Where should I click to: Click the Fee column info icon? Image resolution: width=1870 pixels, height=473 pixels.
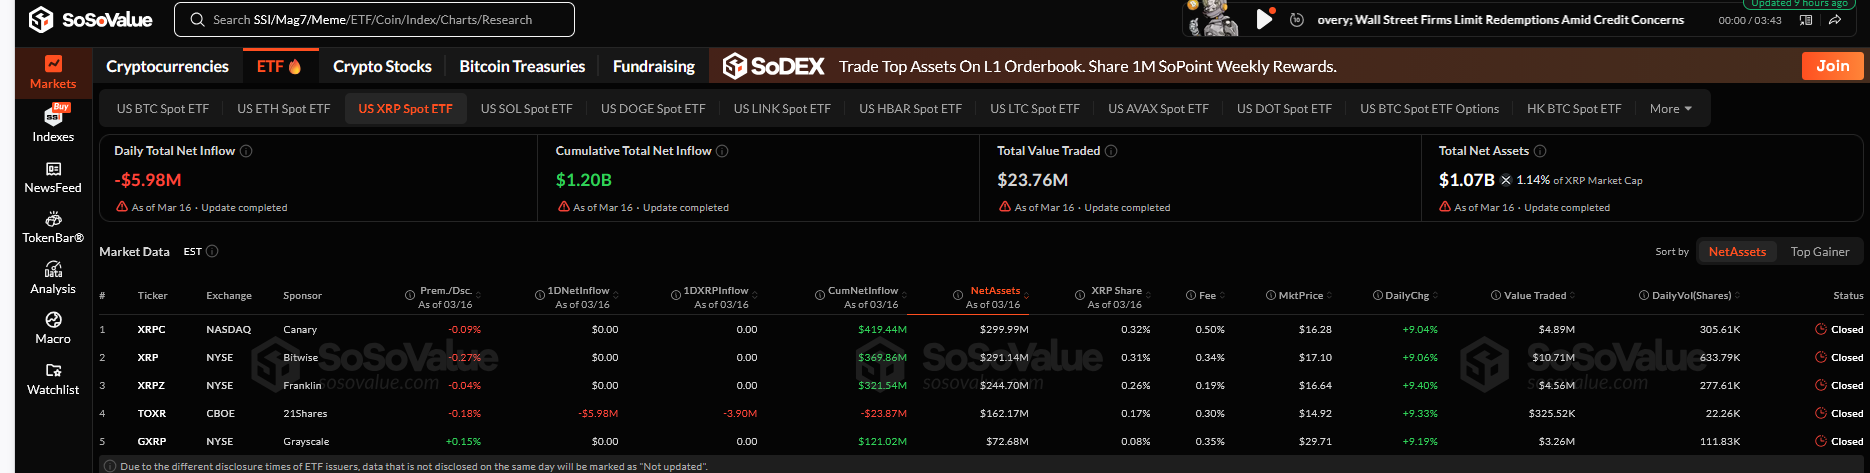[x=1191, y=296]
